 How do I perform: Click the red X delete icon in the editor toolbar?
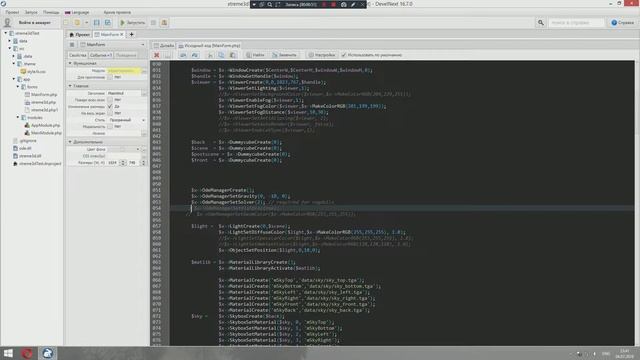pyautogui.click(x=156, y=55)
